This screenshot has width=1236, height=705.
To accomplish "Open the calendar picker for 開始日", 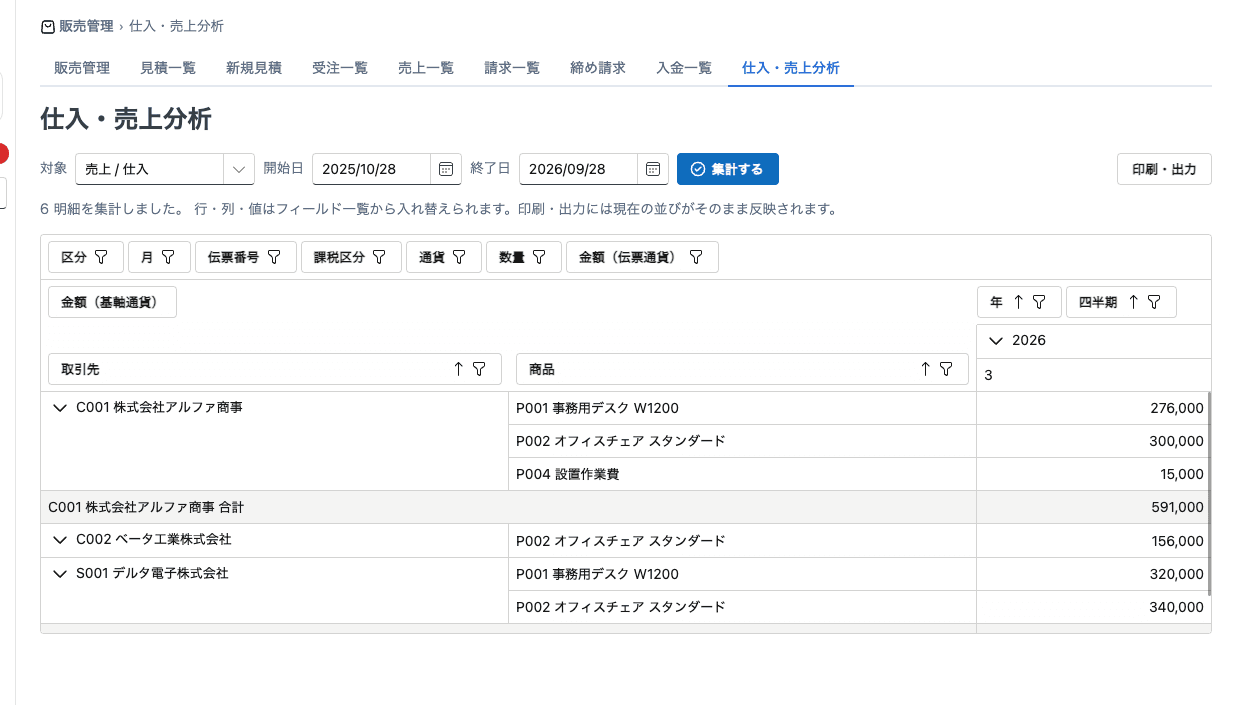I will pos(446,169).
